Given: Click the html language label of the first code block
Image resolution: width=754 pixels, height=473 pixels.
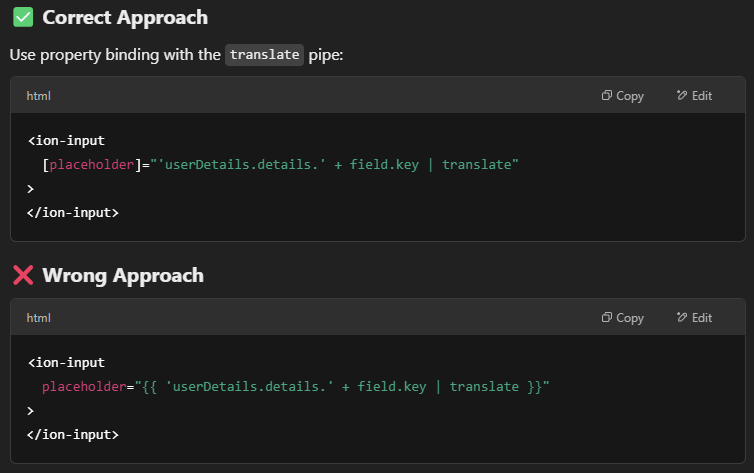Looking at the screenshot, I should [38, 96].
